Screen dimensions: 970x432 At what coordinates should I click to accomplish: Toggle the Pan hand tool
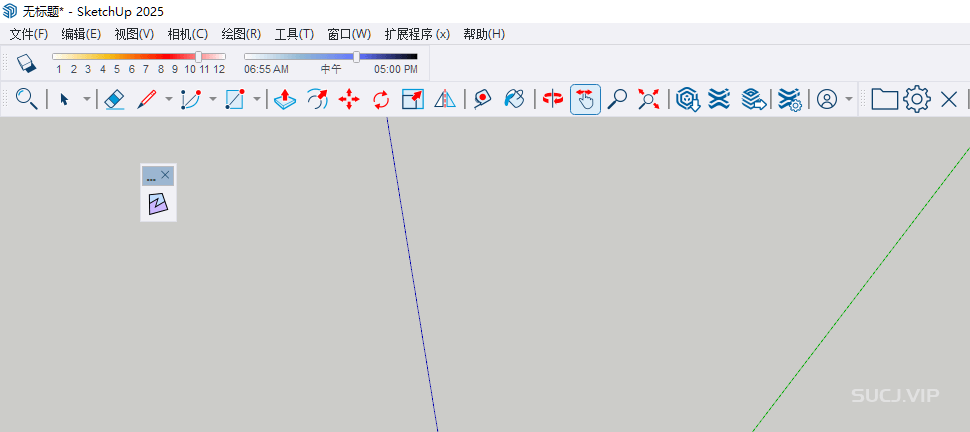click(585, 100)
